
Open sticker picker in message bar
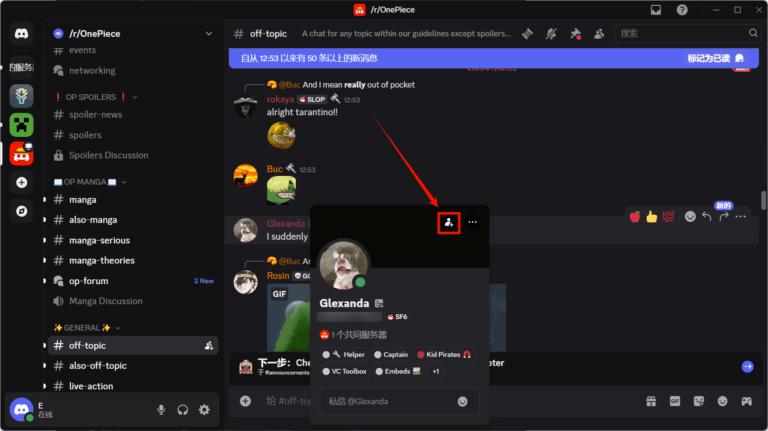(699, 402)
